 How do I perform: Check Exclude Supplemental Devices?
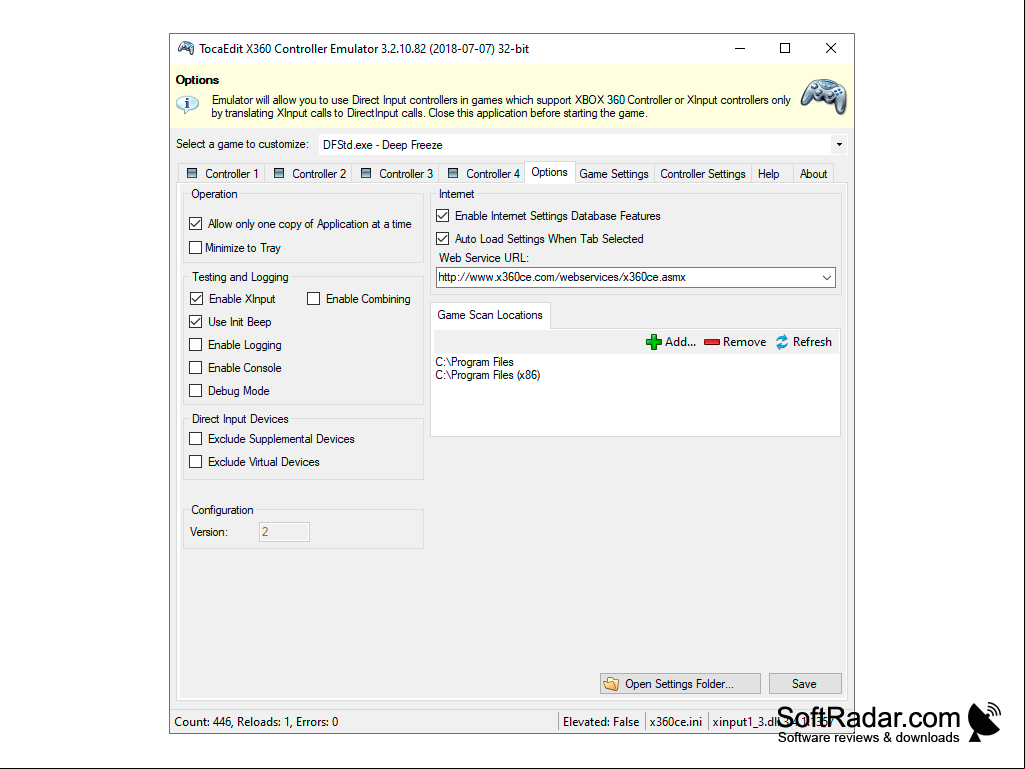tap(195, 439)
